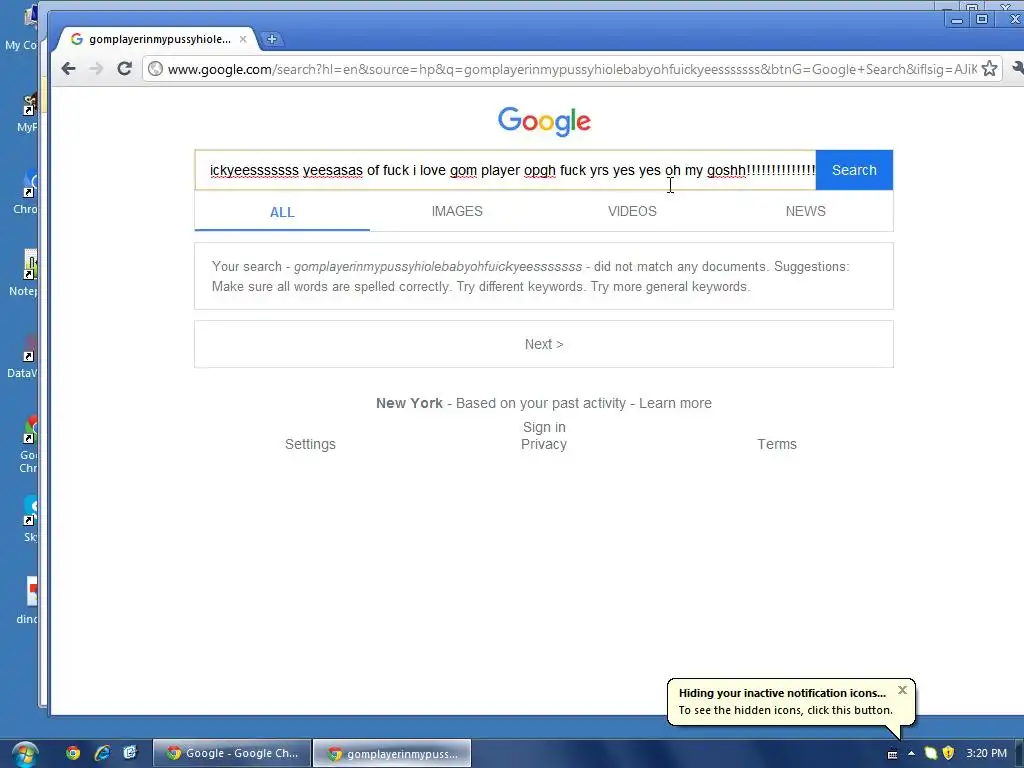Open the DataV desktop shortcut
The width and height of the screenshot is (1024, 768).
24,355
